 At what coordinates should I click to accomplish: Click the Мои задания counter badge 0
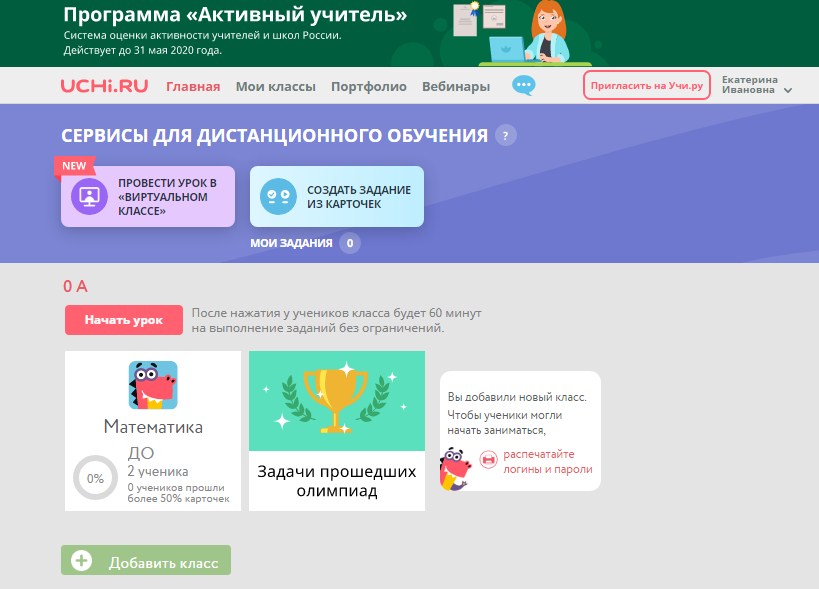350,243
